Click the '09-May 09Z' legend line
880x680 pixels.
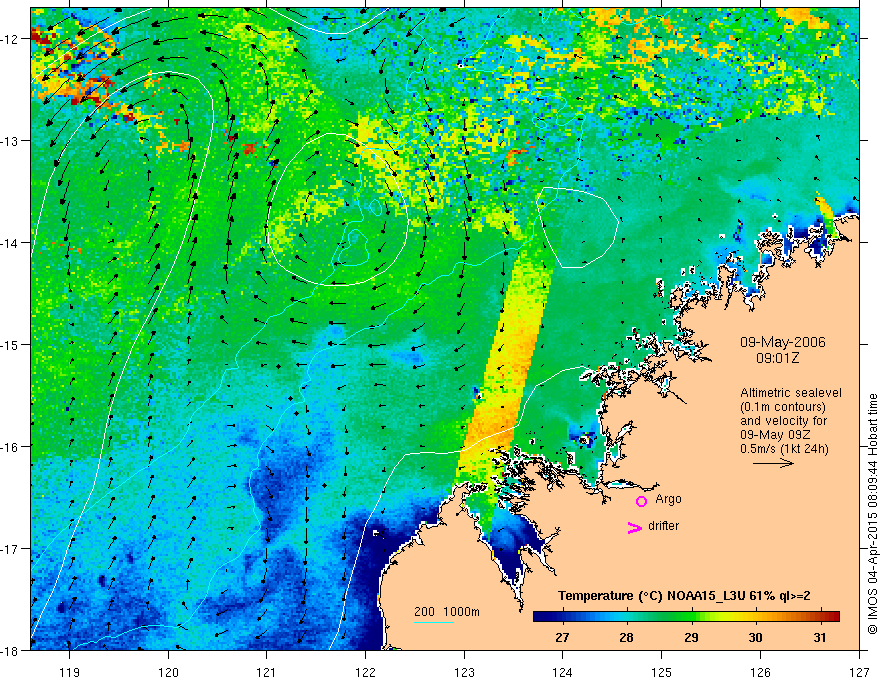pos(774,435)
